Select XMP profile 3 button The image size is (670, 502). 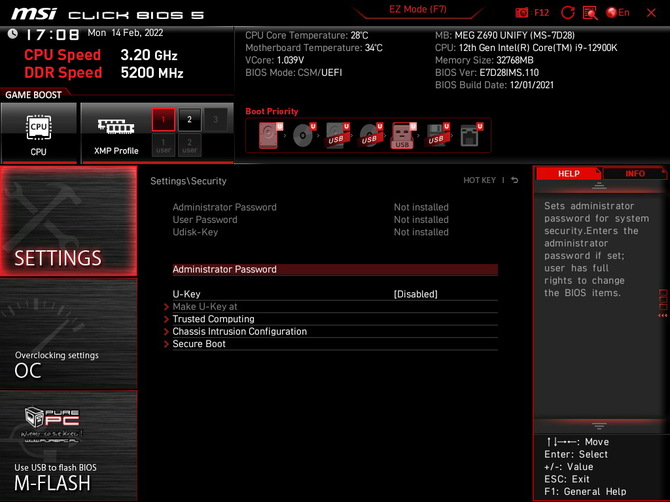[x=215, y=120]
